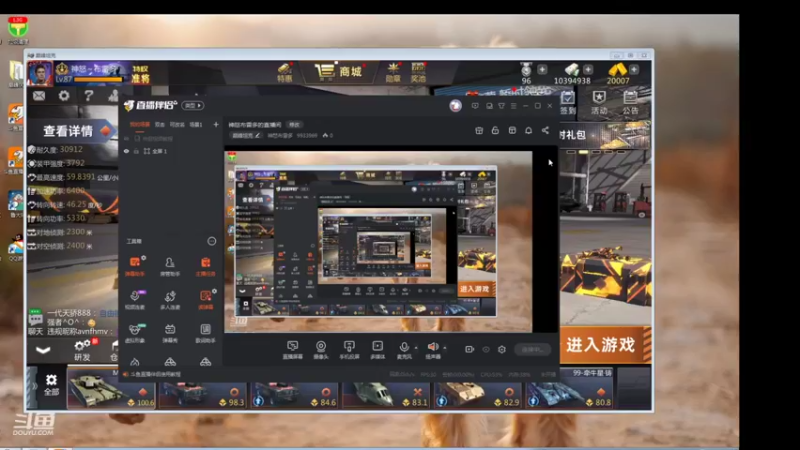Screen dimensions: 800x450
Task: Share the live room with the share icon
Action: (545, 131)
